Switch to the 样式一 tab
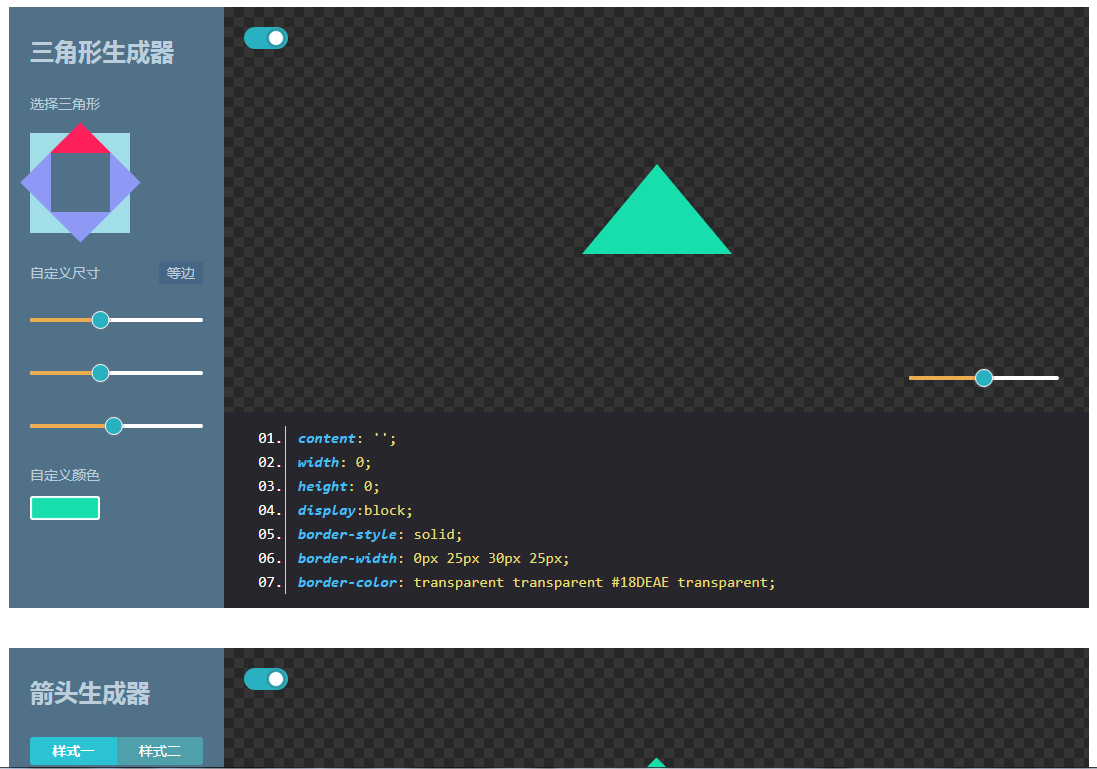Screen dimensions: 1097x769 74,751
